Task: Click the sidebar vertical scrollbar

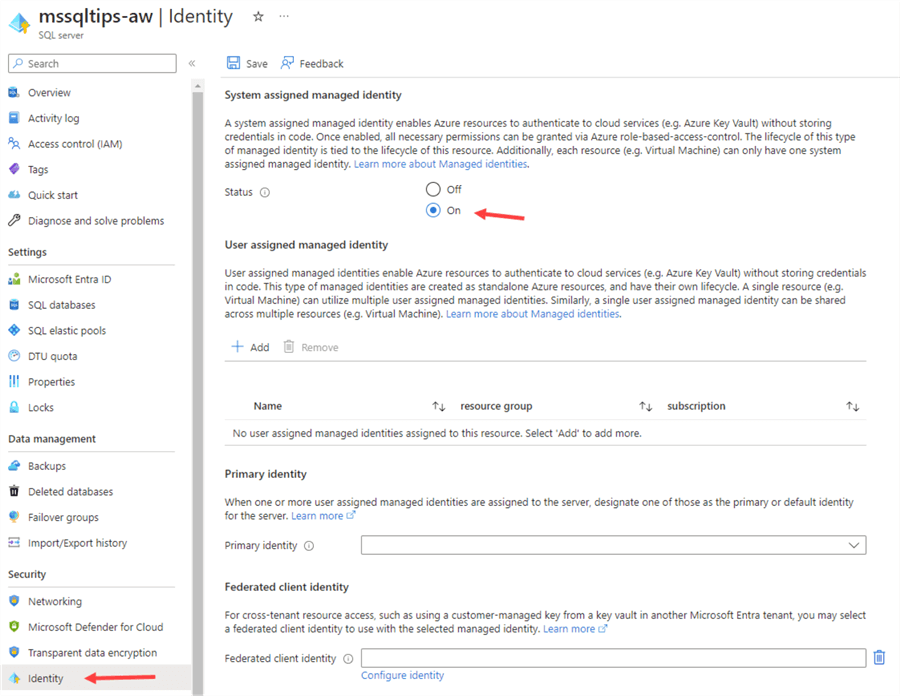Action: click(x=197, y=393)
